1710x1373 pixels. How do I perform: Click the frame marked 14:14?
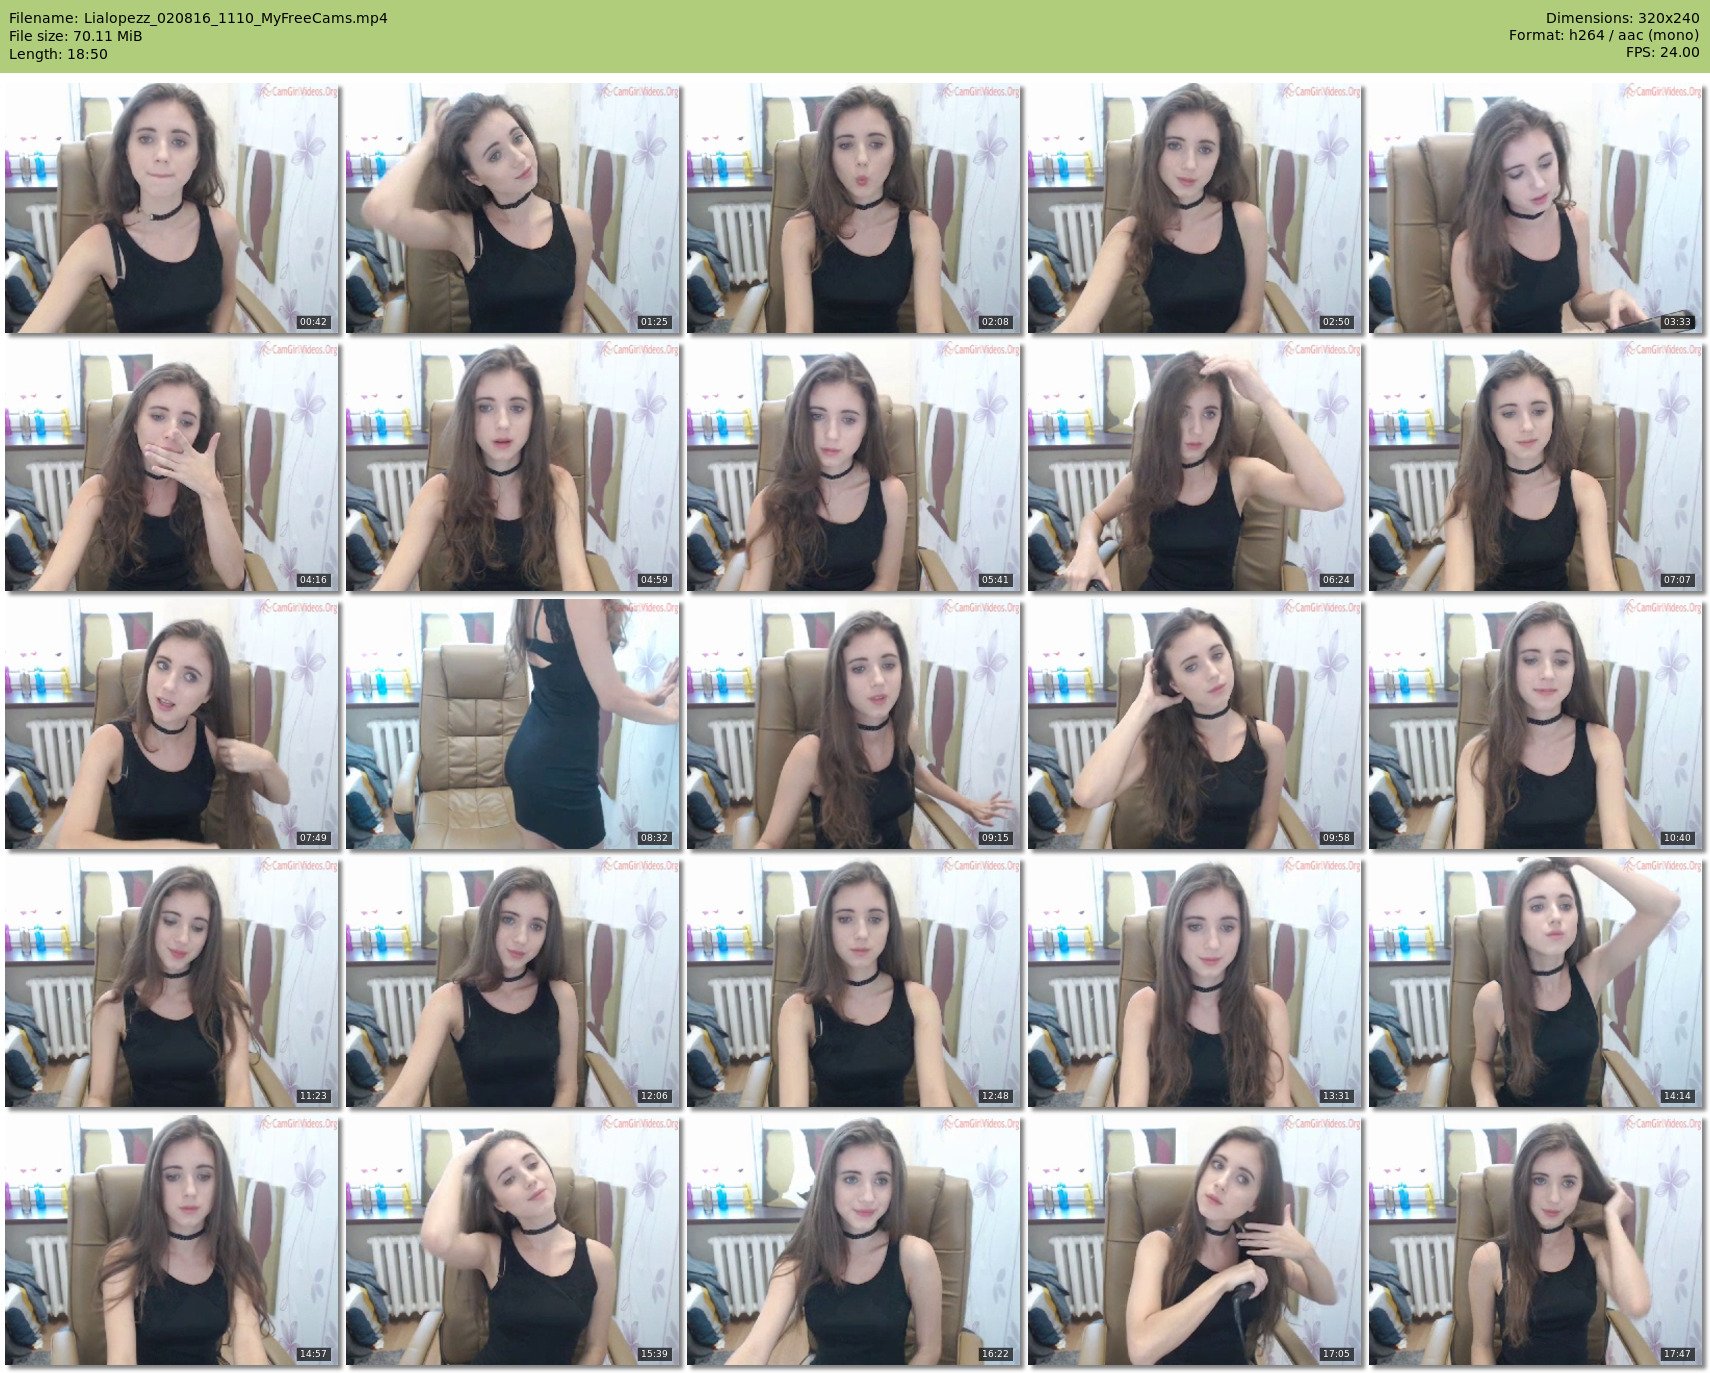click(1536, 982)
